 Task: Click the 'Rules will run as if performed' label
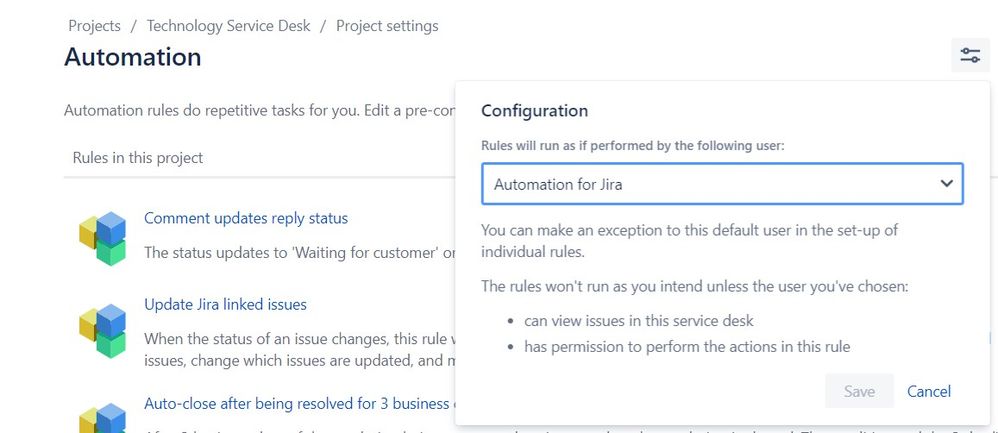[633, 145]
